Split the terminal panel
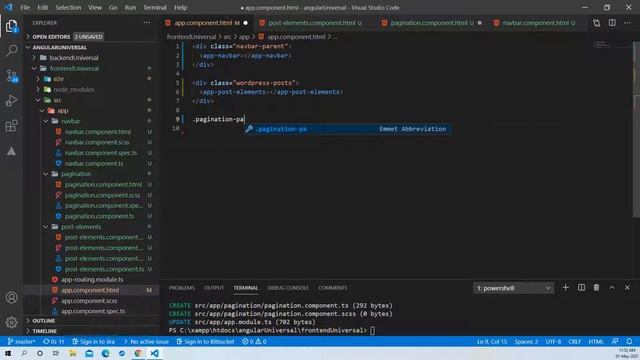Image resolution: width=640 pixels, height=360 pixels. click(581, 288)
